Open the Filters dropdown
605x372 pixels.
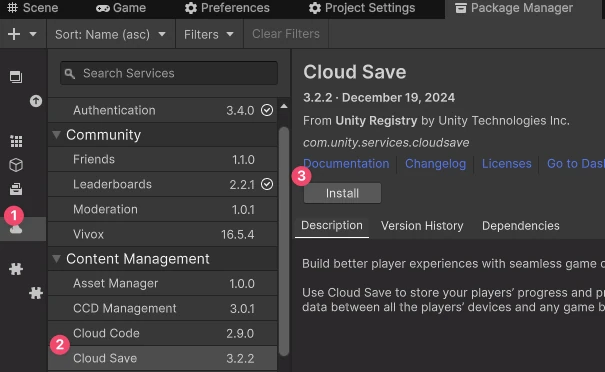(209, 34)
